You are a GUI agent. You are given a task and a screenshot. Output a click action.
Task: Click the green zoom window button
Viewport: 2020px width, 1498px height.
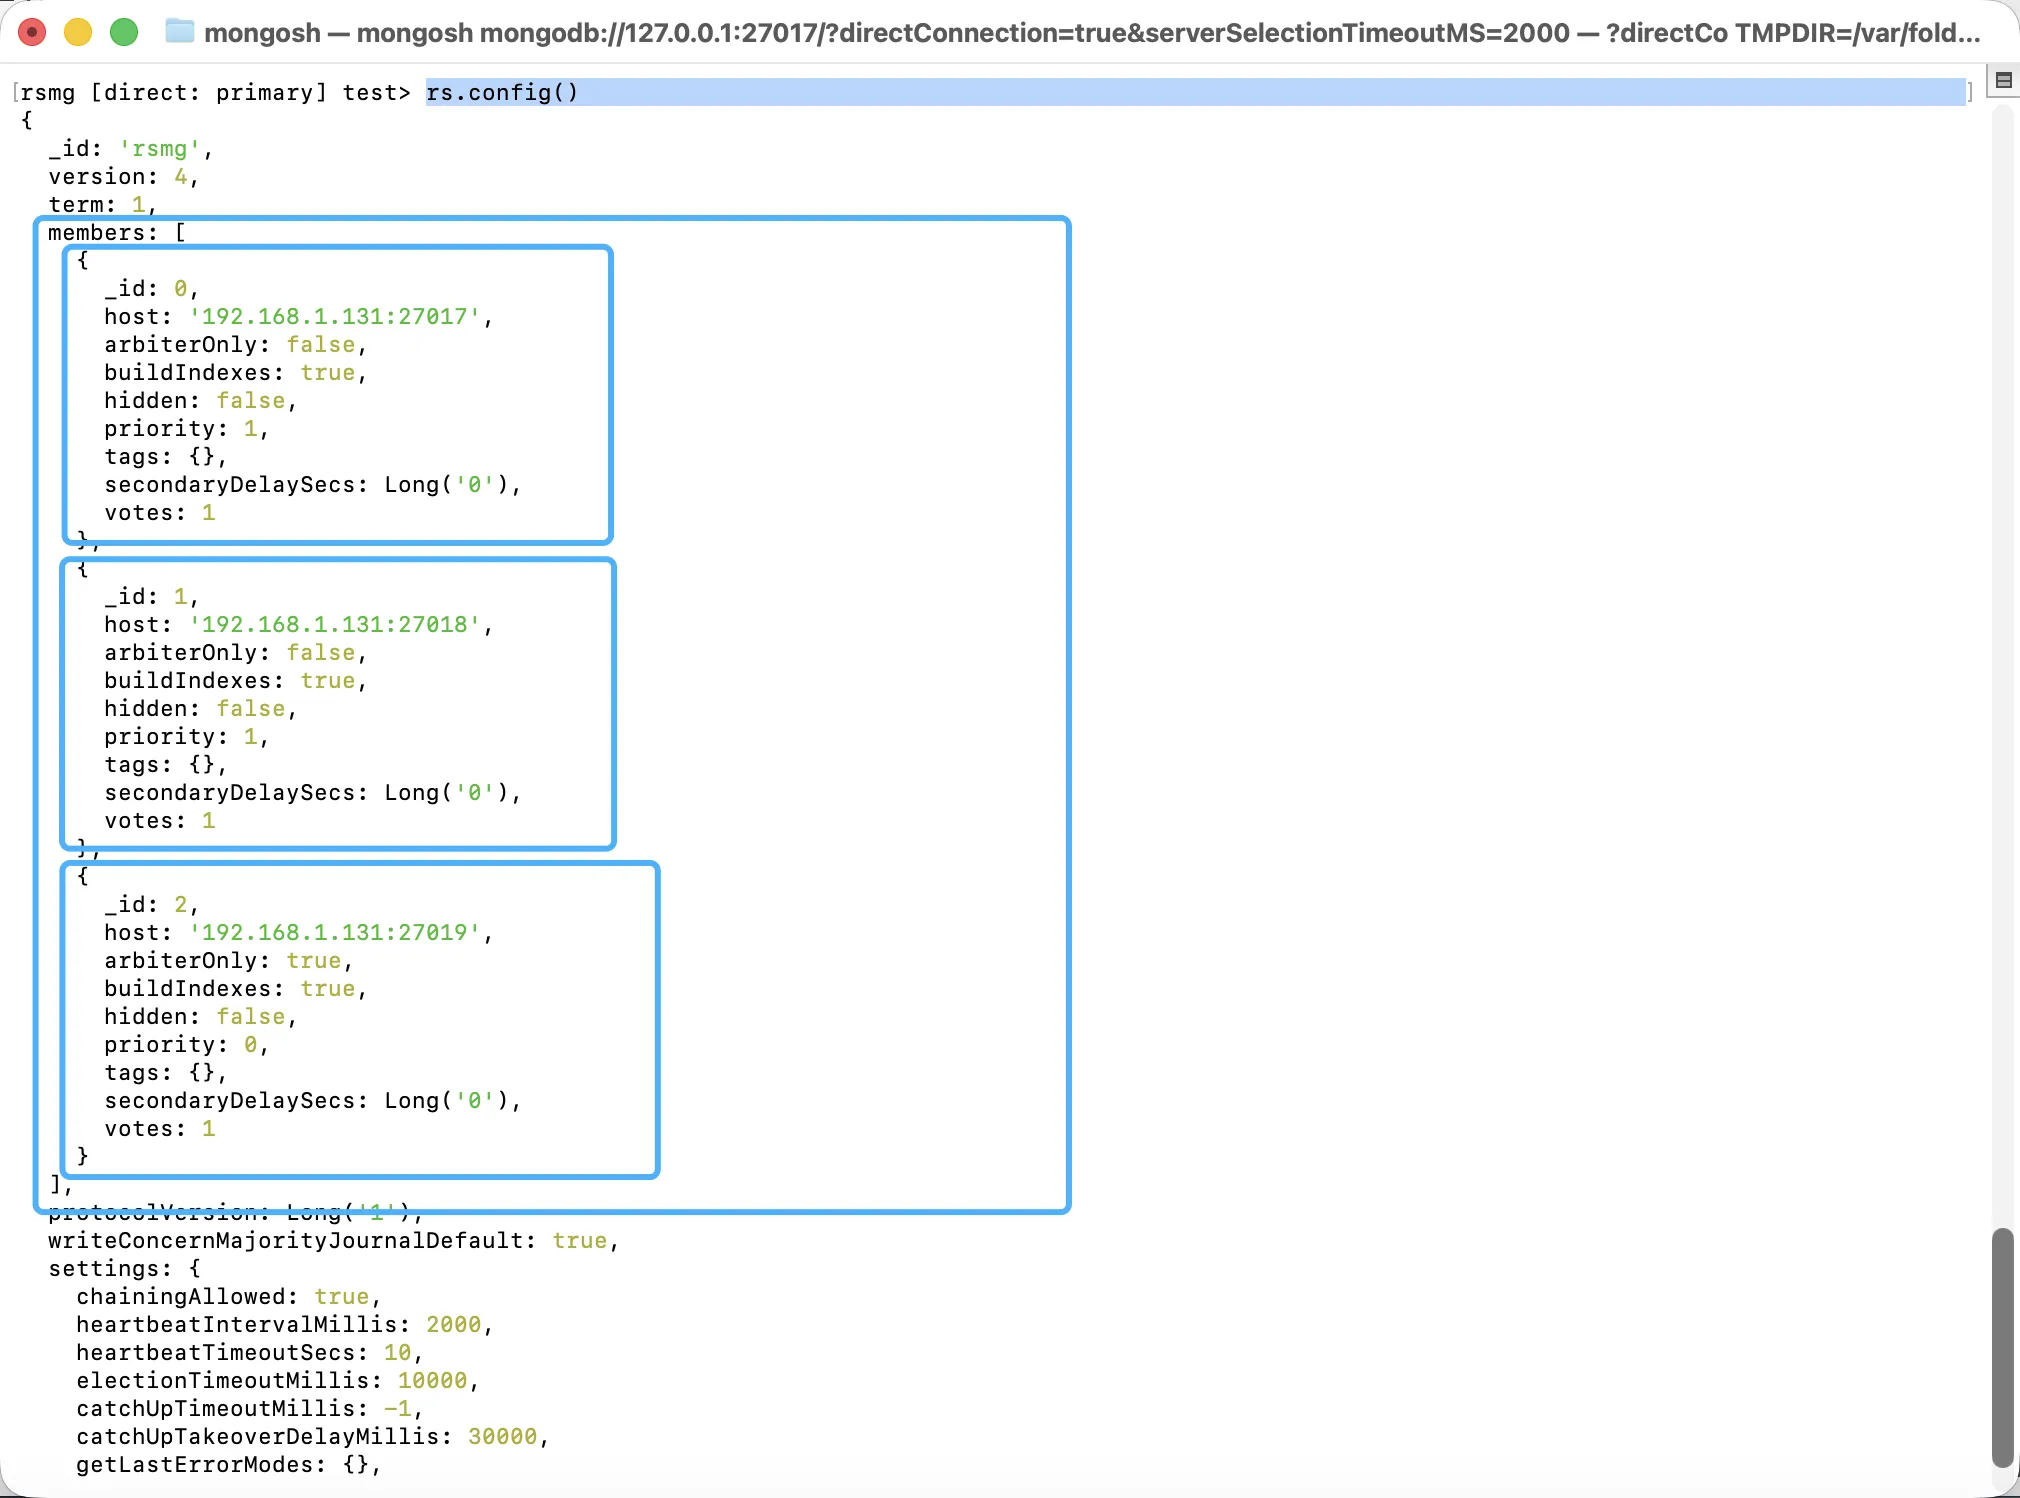(124, 33)
